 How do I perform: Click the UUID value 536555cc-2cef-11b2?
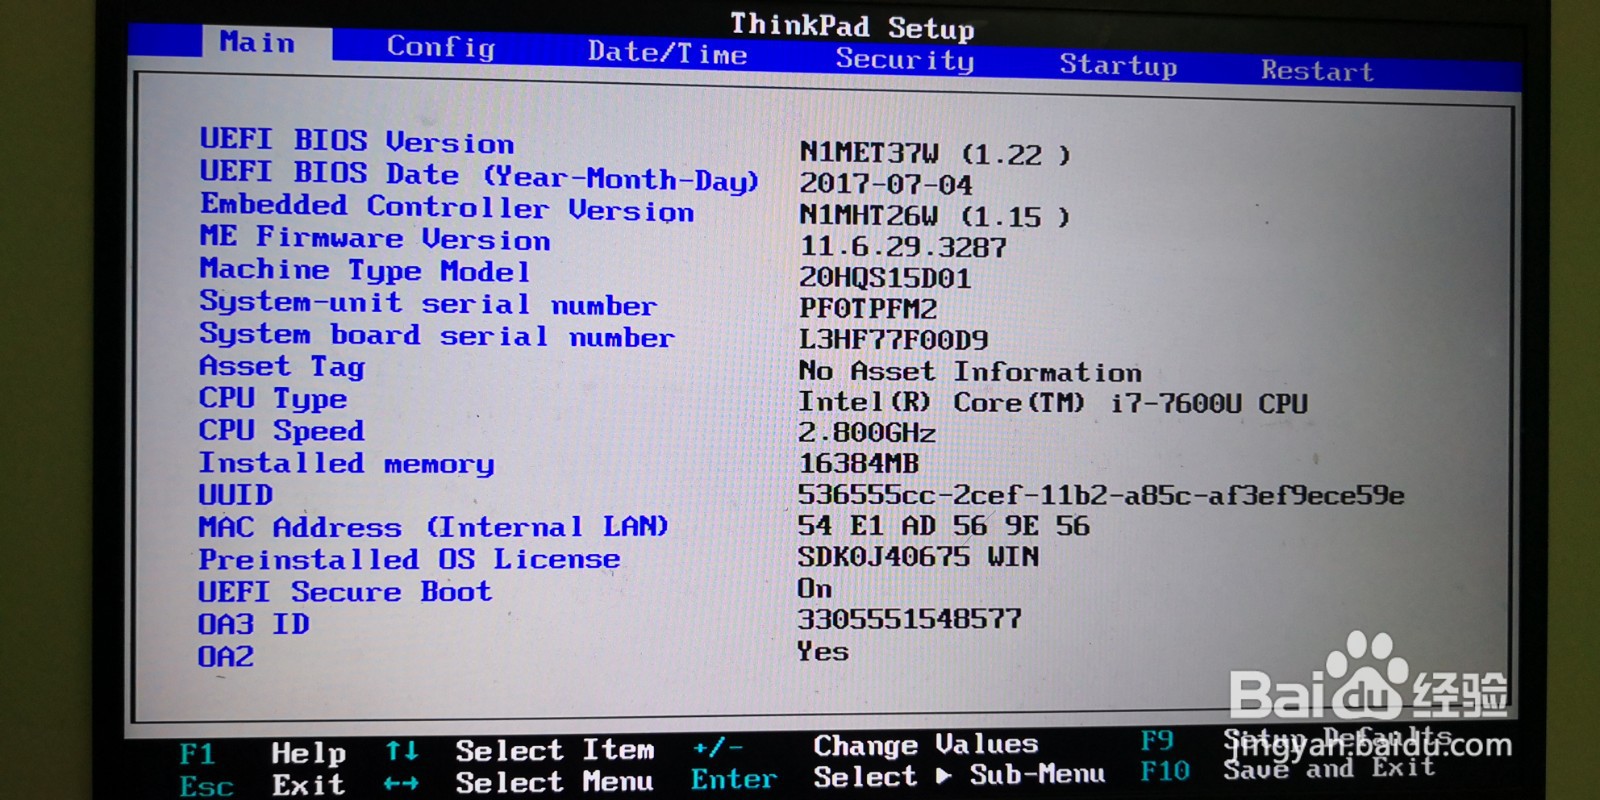tap(1101, 495)
